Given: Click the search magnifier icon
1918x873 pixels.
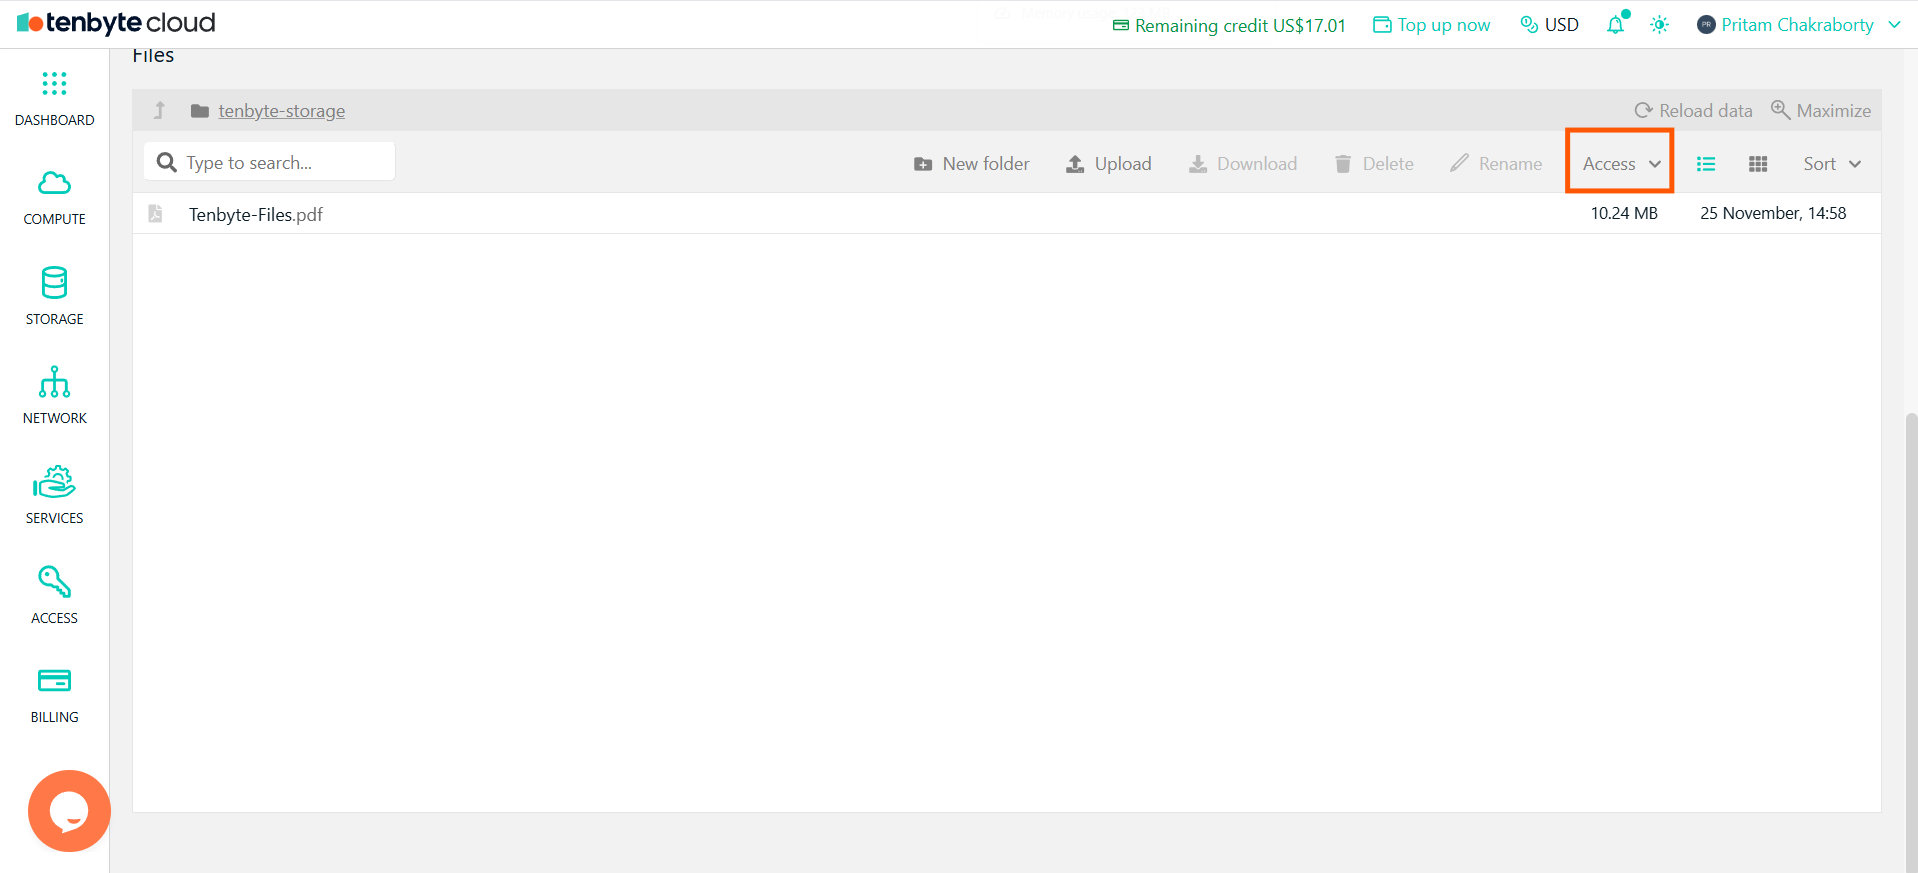Looking at the screenshot, I should coord(167,162).
